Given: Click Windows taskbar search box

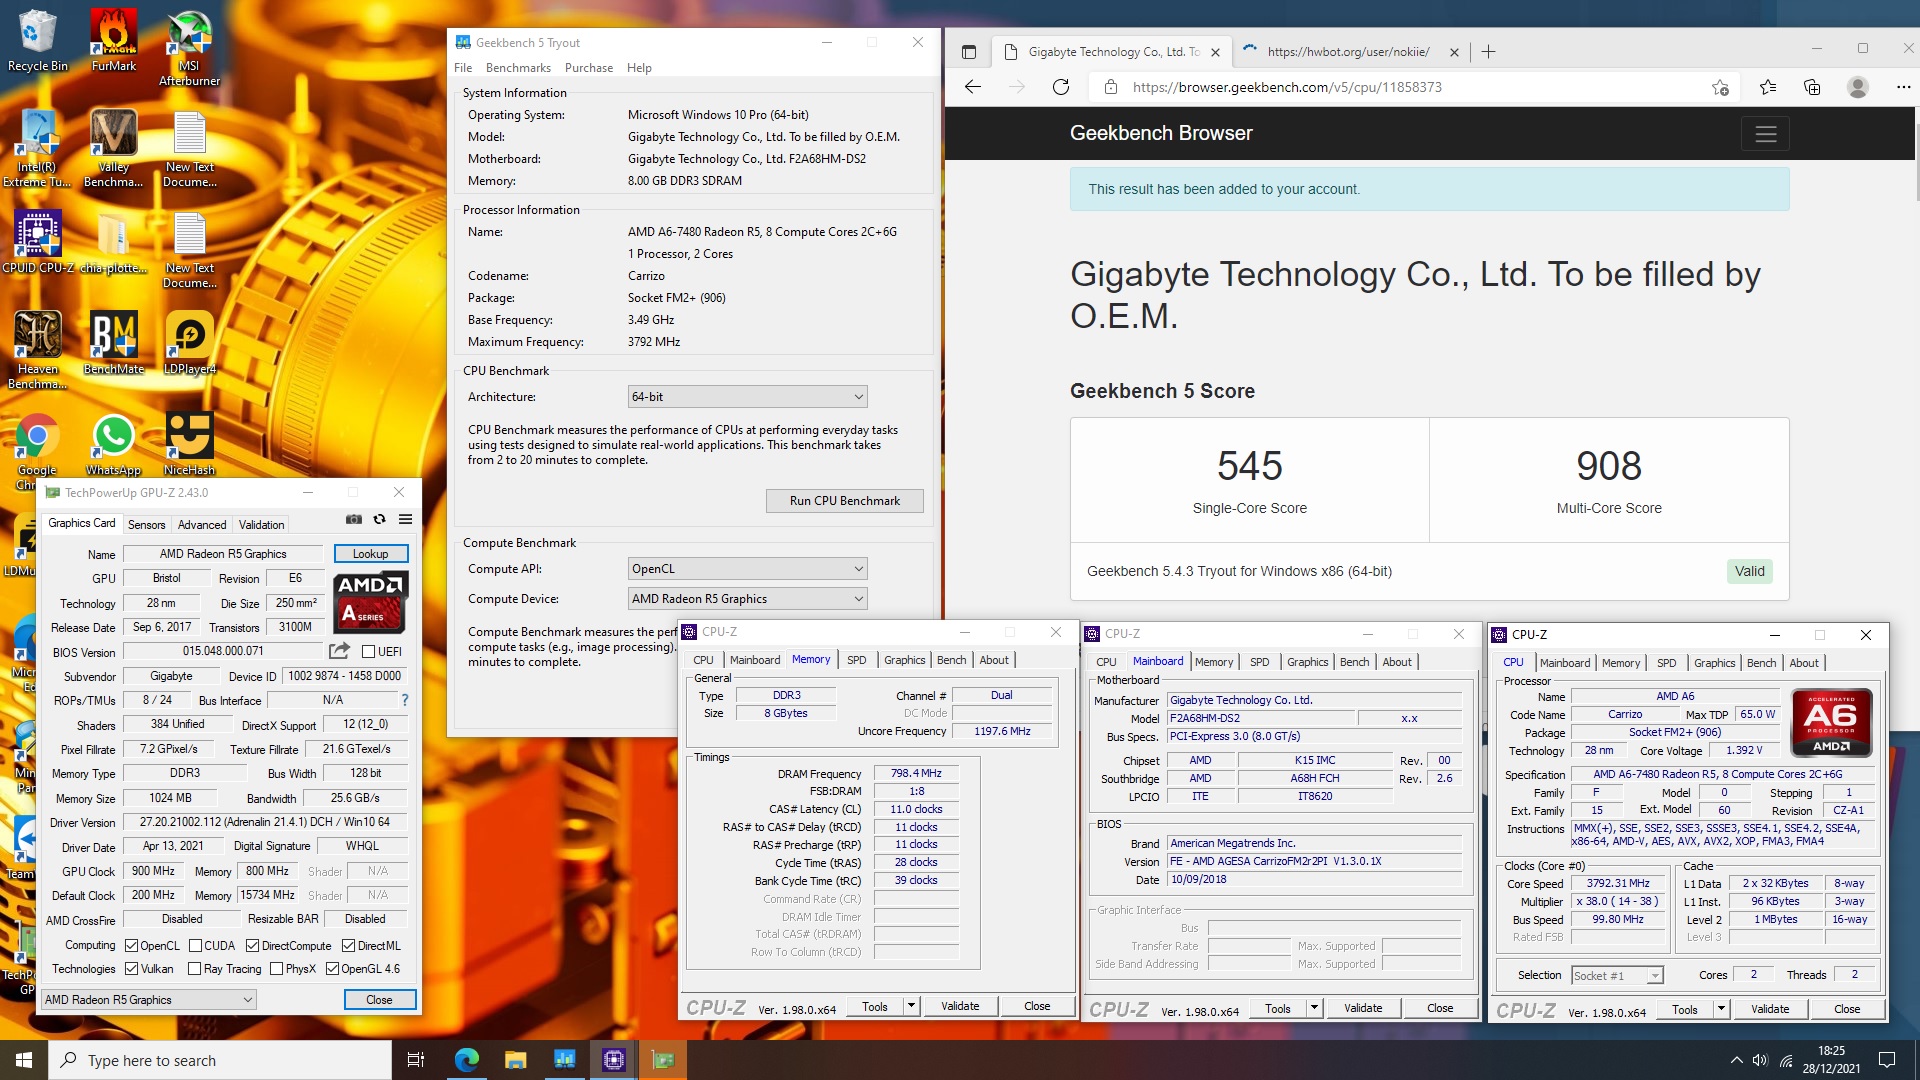Looking at the screenshot, I should (220, 1060).
